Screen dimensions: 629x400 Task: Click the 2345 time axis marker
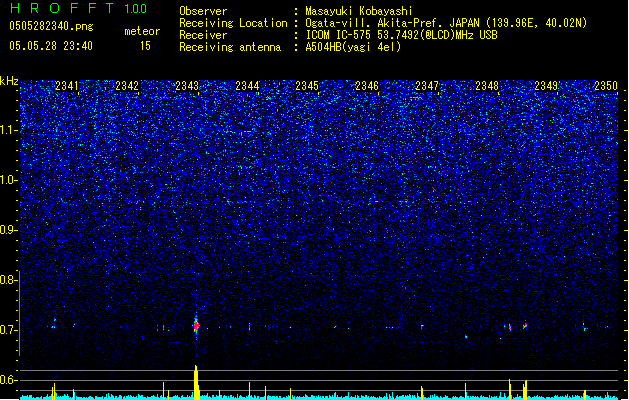click(x=307, y=86)
